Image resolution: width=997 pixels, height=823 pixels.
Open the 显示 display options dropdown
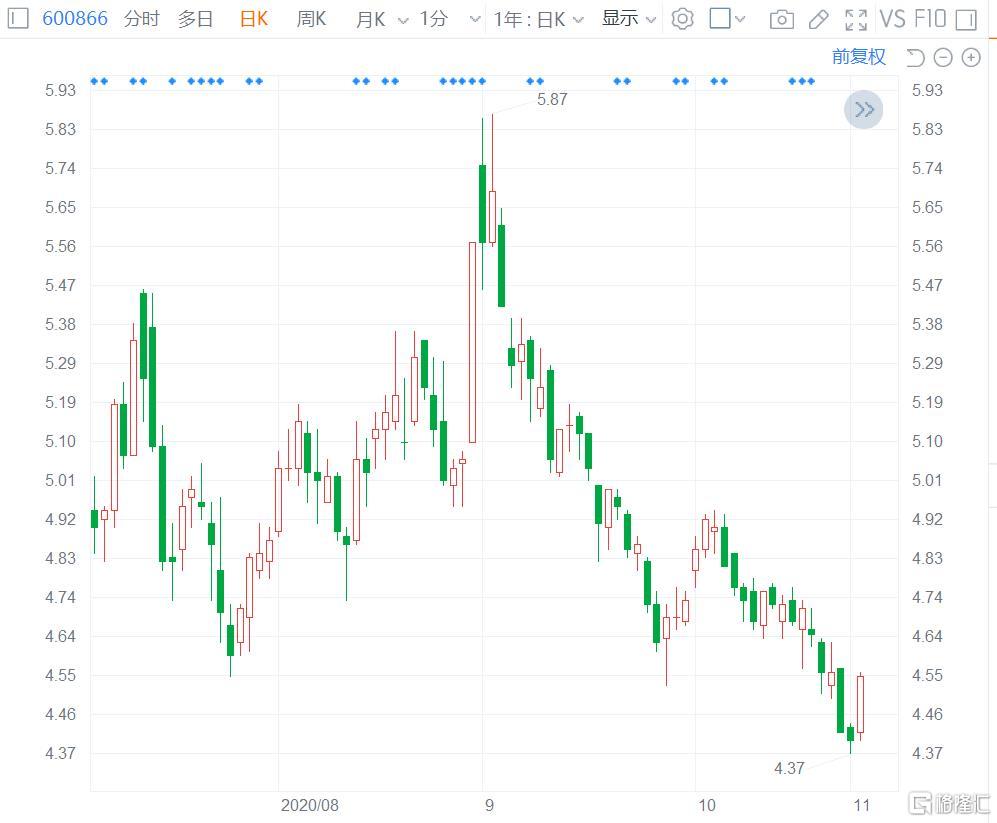[x=629, y=19]
